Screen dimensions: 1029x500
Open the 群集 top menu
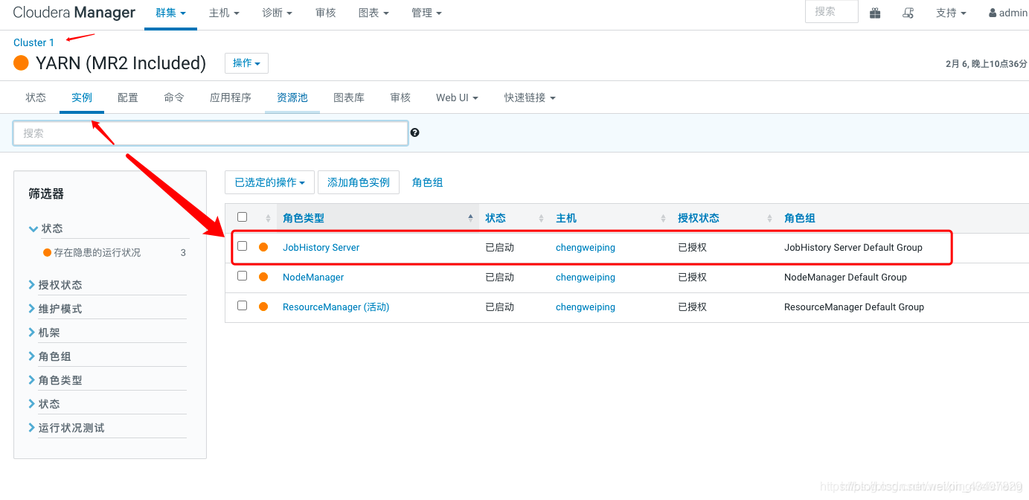[x=170, y=13]
